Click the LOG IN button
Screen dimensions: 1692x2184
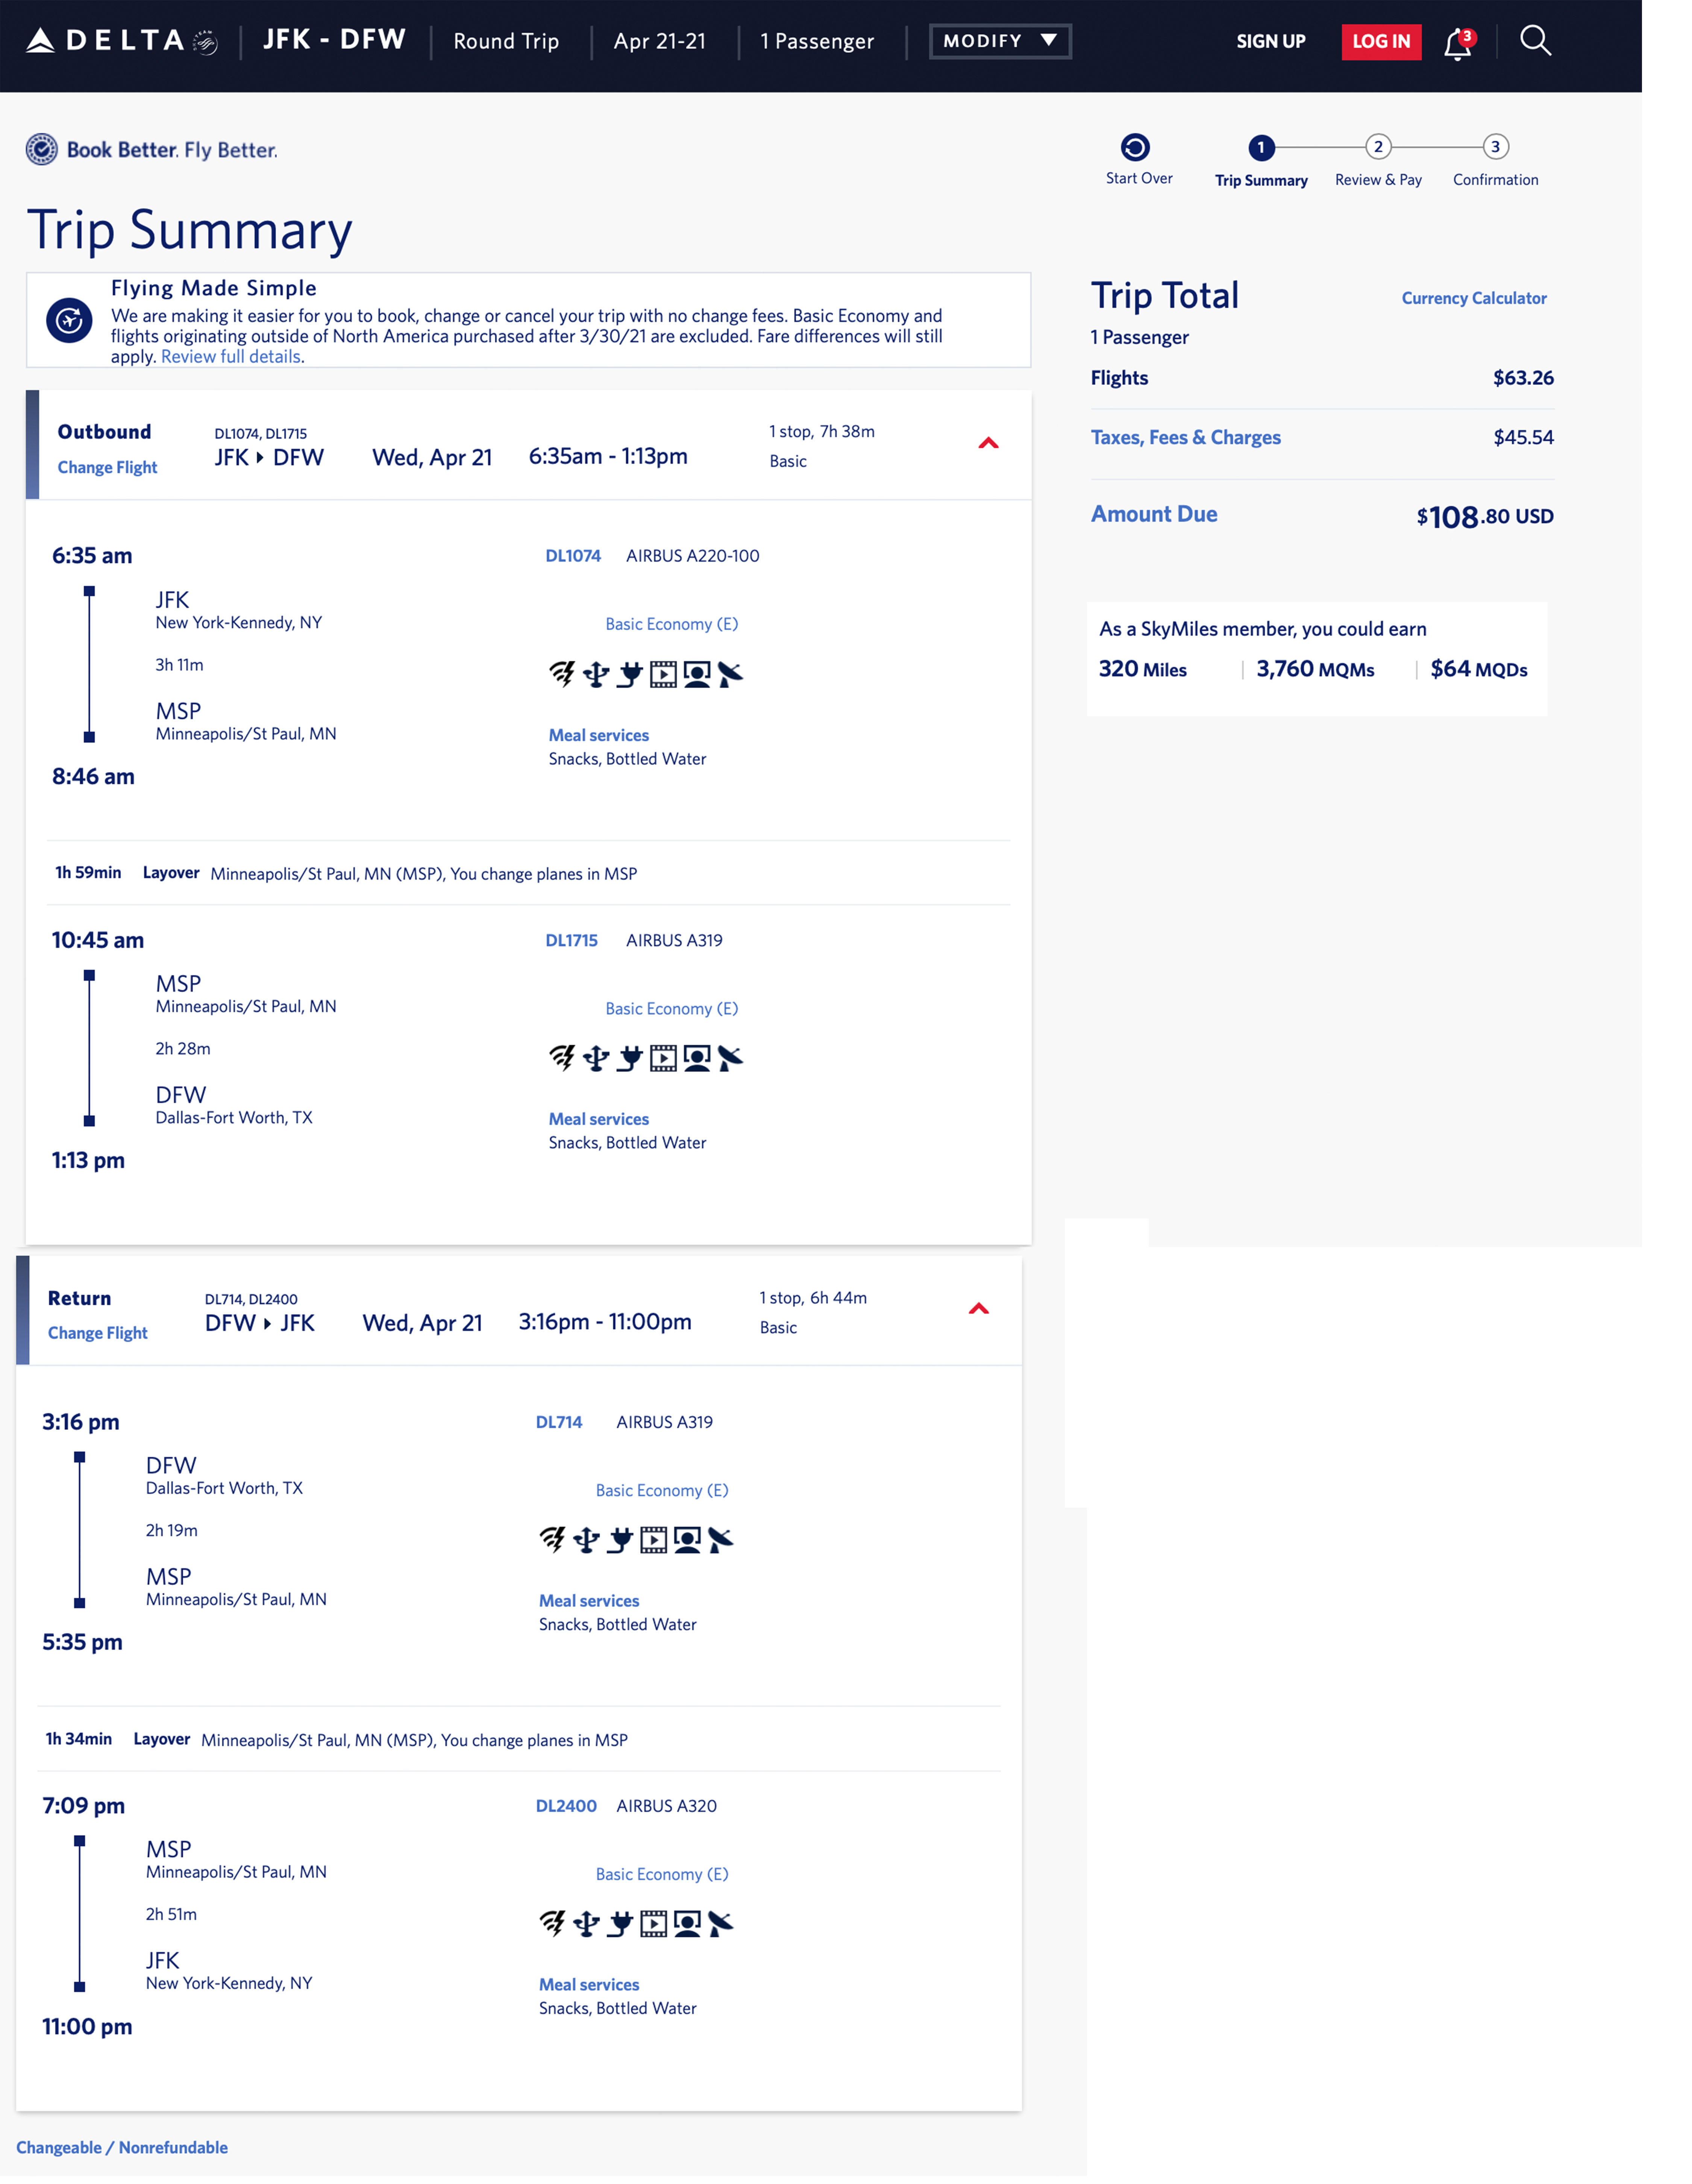(1380, 41)
